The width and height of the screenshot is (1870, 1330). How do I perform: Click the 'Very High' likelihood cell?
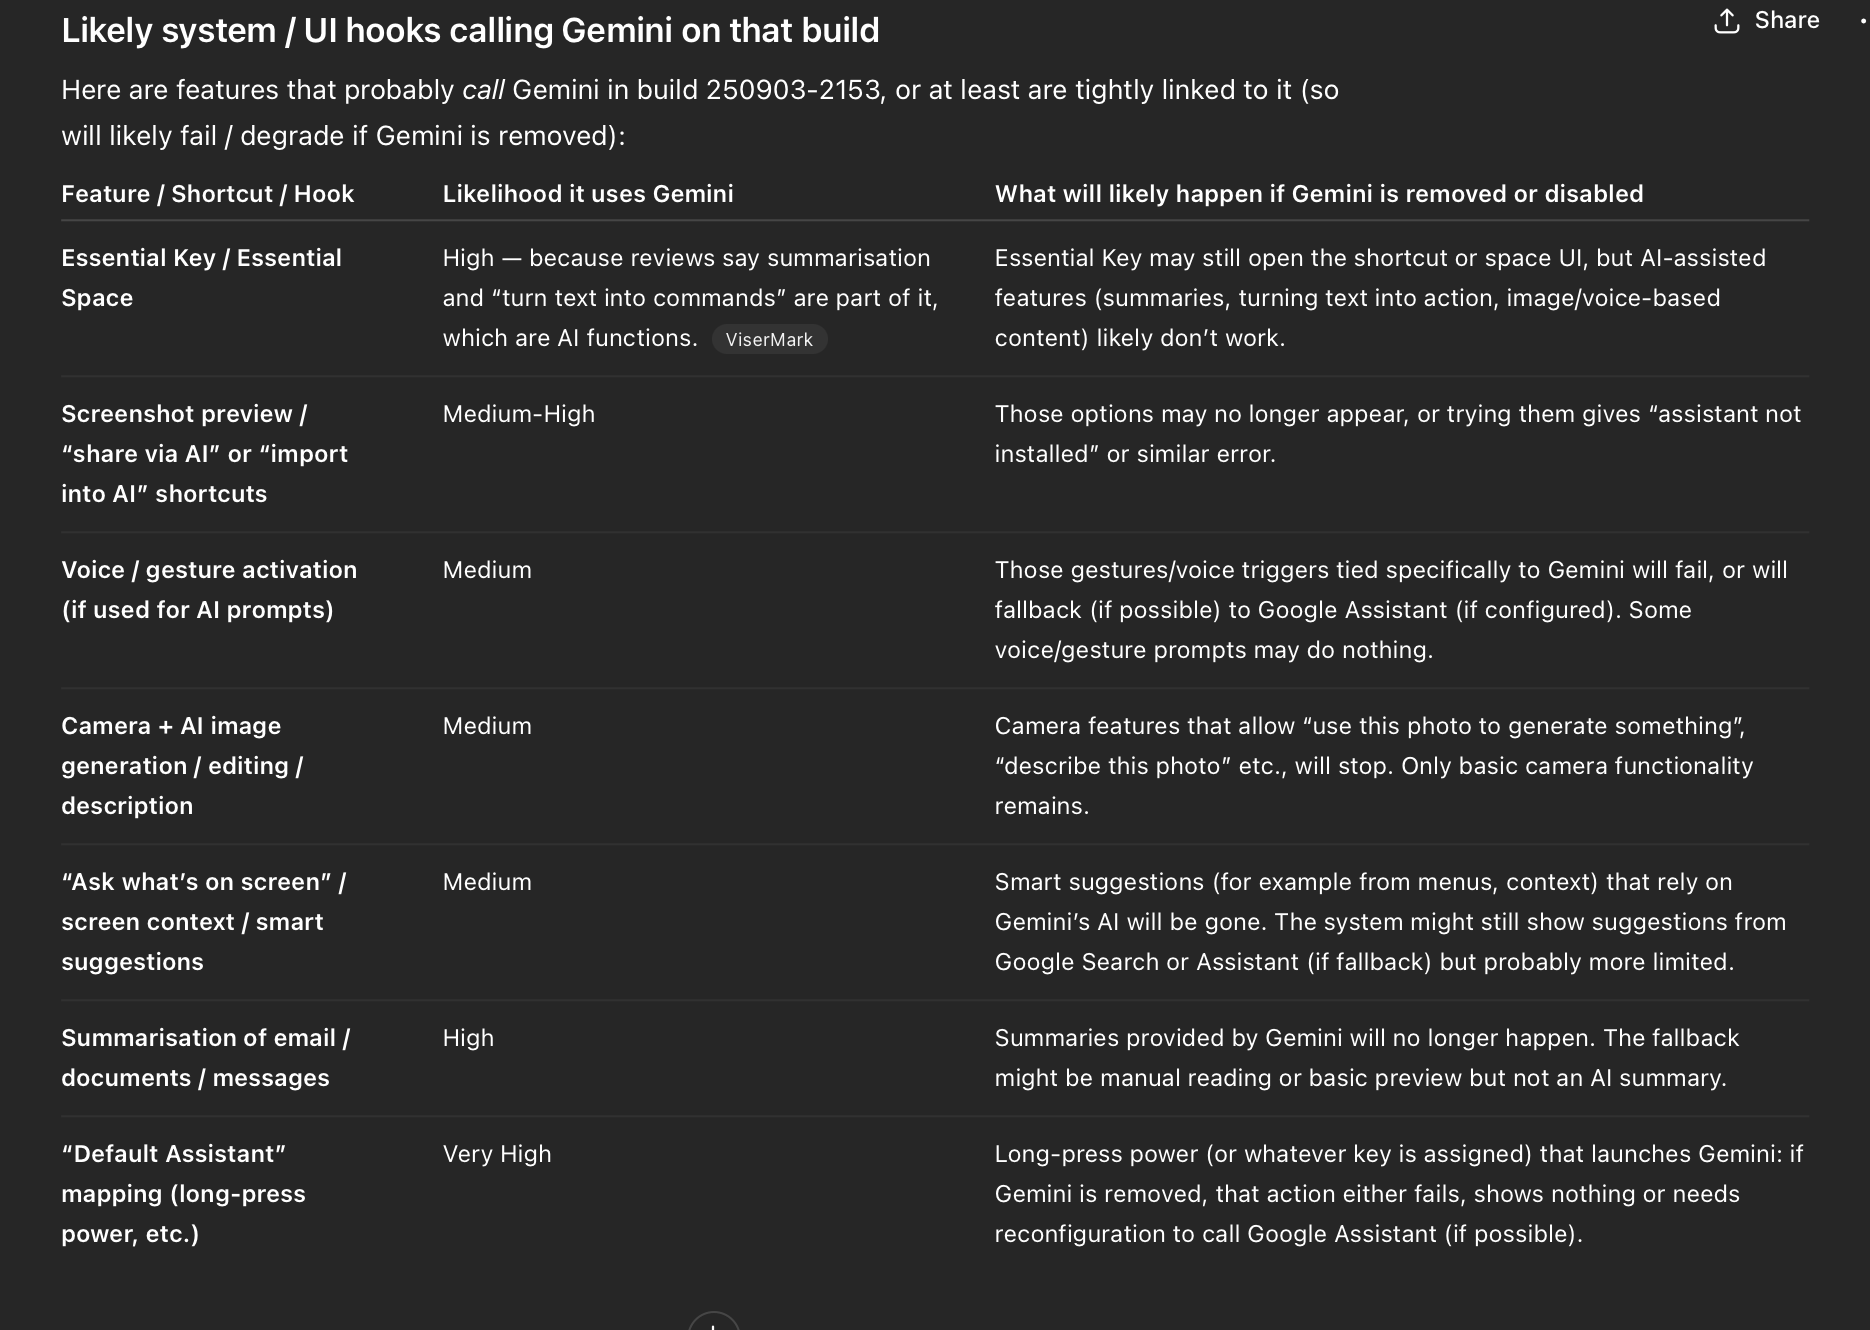[497, 1154]
